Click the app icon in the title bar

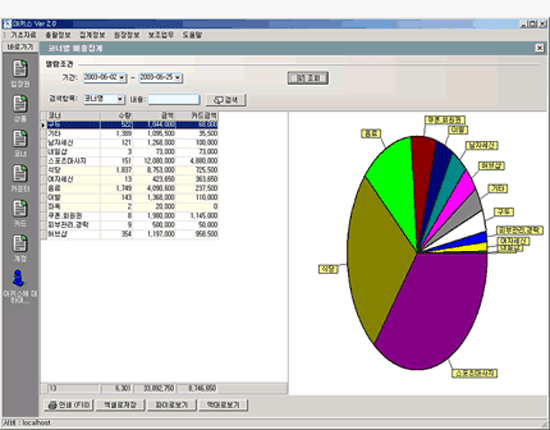pyautogui.click(x=7, y=24)
